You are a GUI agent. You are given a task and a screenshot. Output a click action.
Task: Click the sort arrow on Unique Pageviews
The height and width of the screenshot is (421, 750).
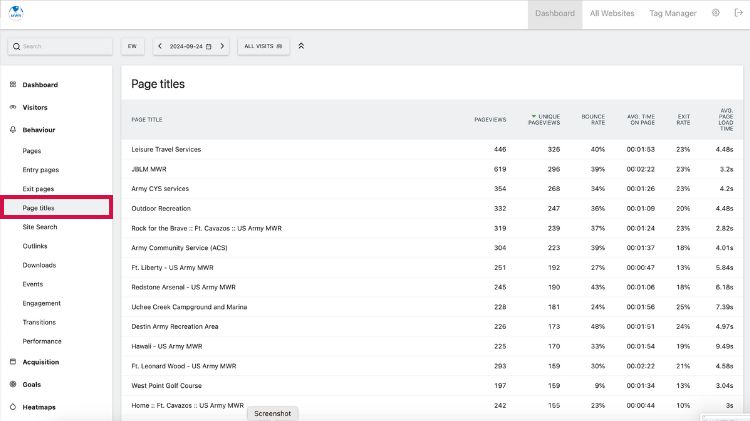[534, 116]
